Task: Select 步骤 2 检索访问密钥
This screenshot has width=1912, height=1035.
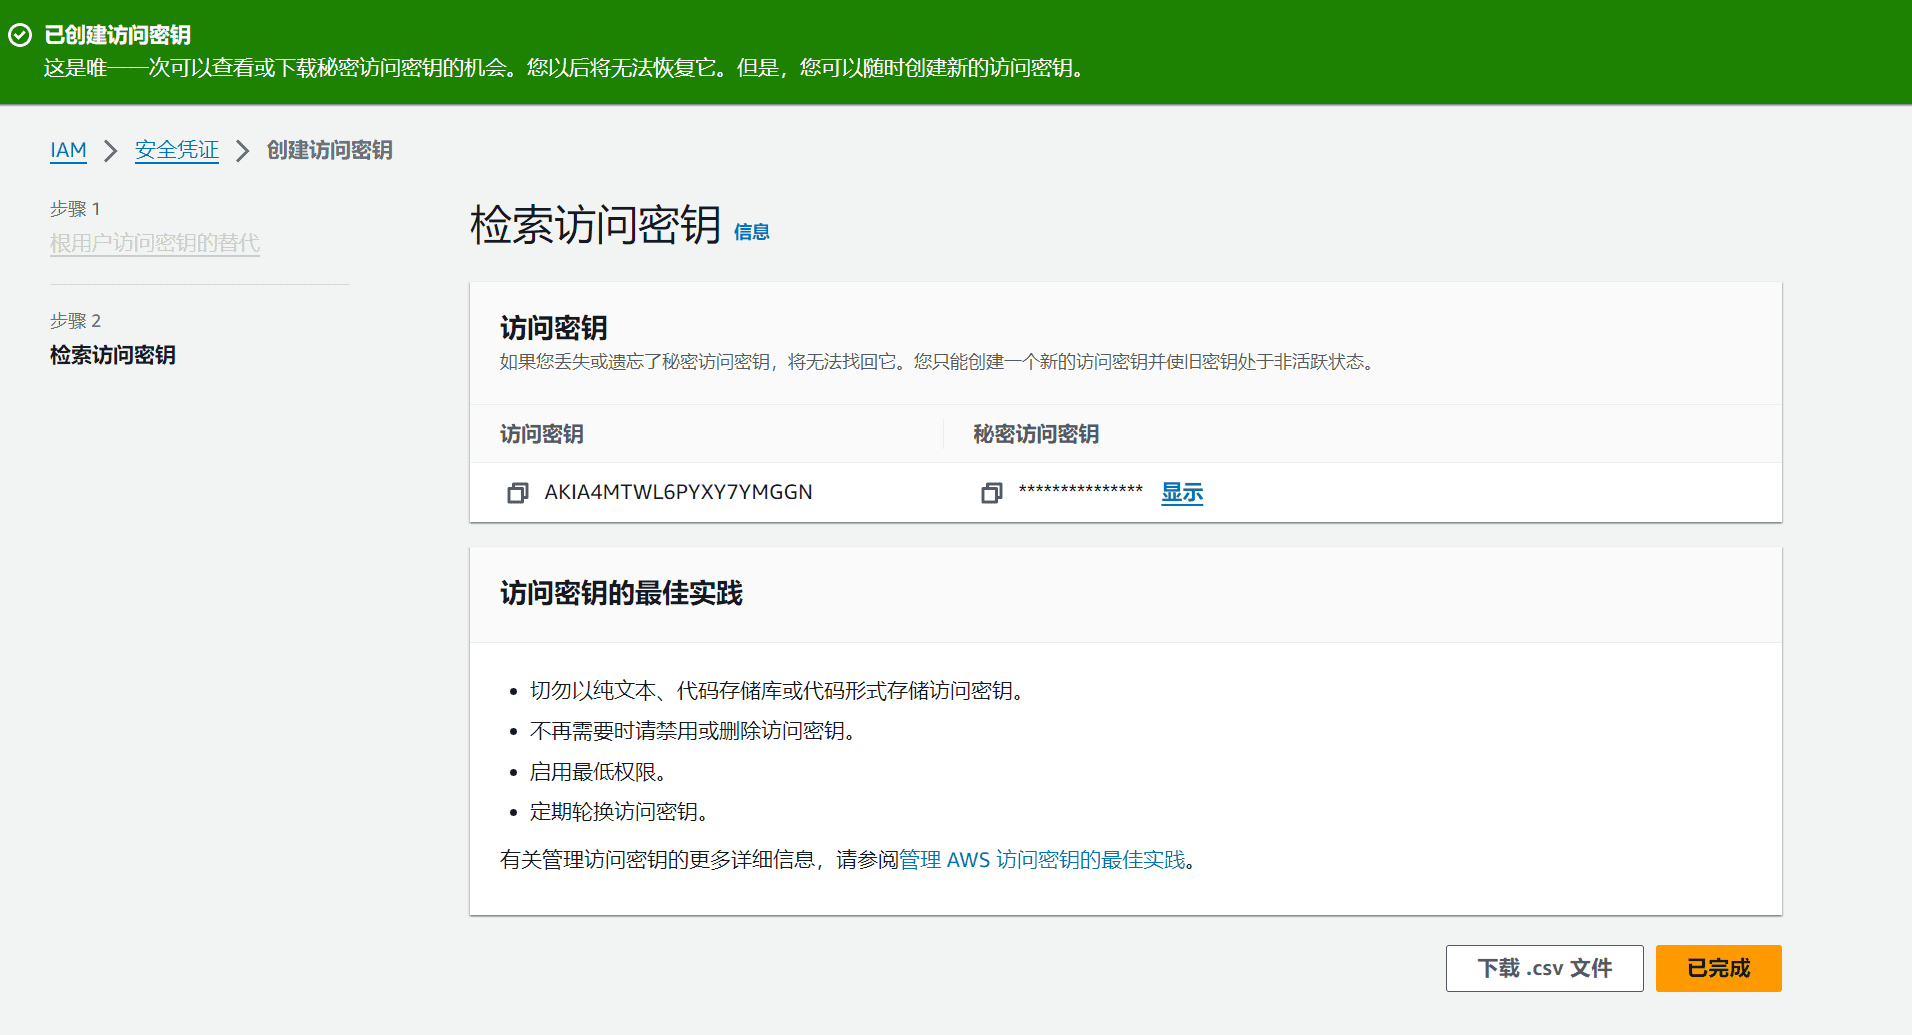Action: pyautogui.click(x=112, y=355)
